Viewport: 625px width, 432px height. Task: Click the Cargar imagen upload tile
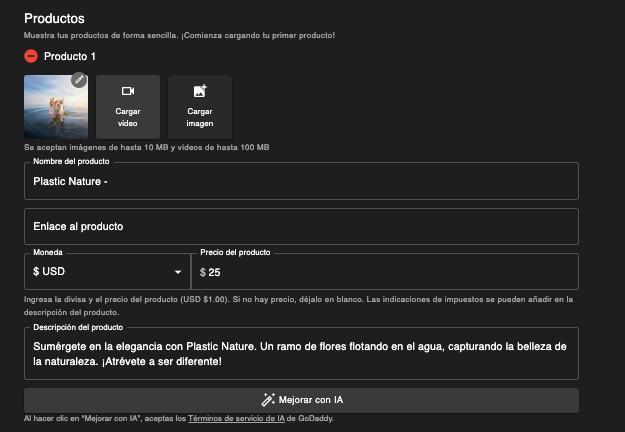[x=200, y=107]
